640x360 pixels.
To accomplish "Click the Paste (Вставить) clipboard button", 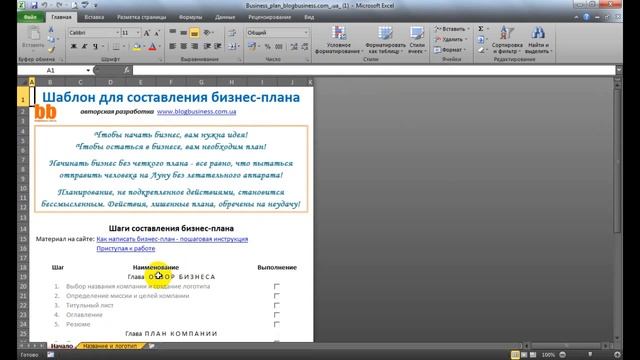I will pyautogui.click(x=34, y=38).
